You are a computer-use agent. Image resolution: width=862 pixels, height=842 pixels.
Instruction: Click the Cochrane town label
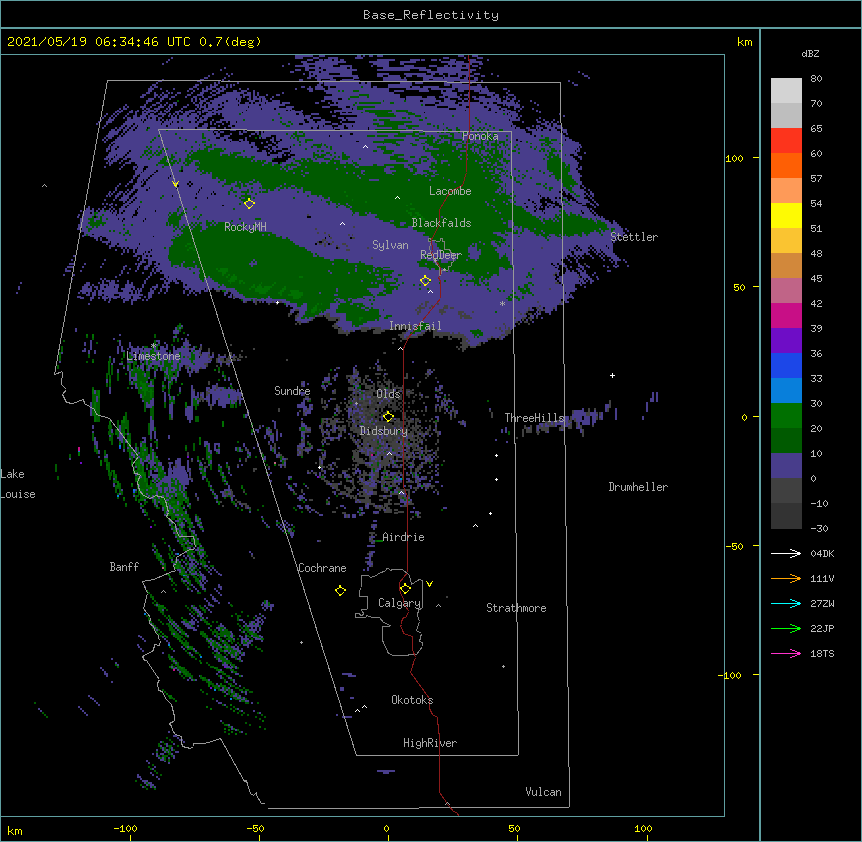click(322, 568)
